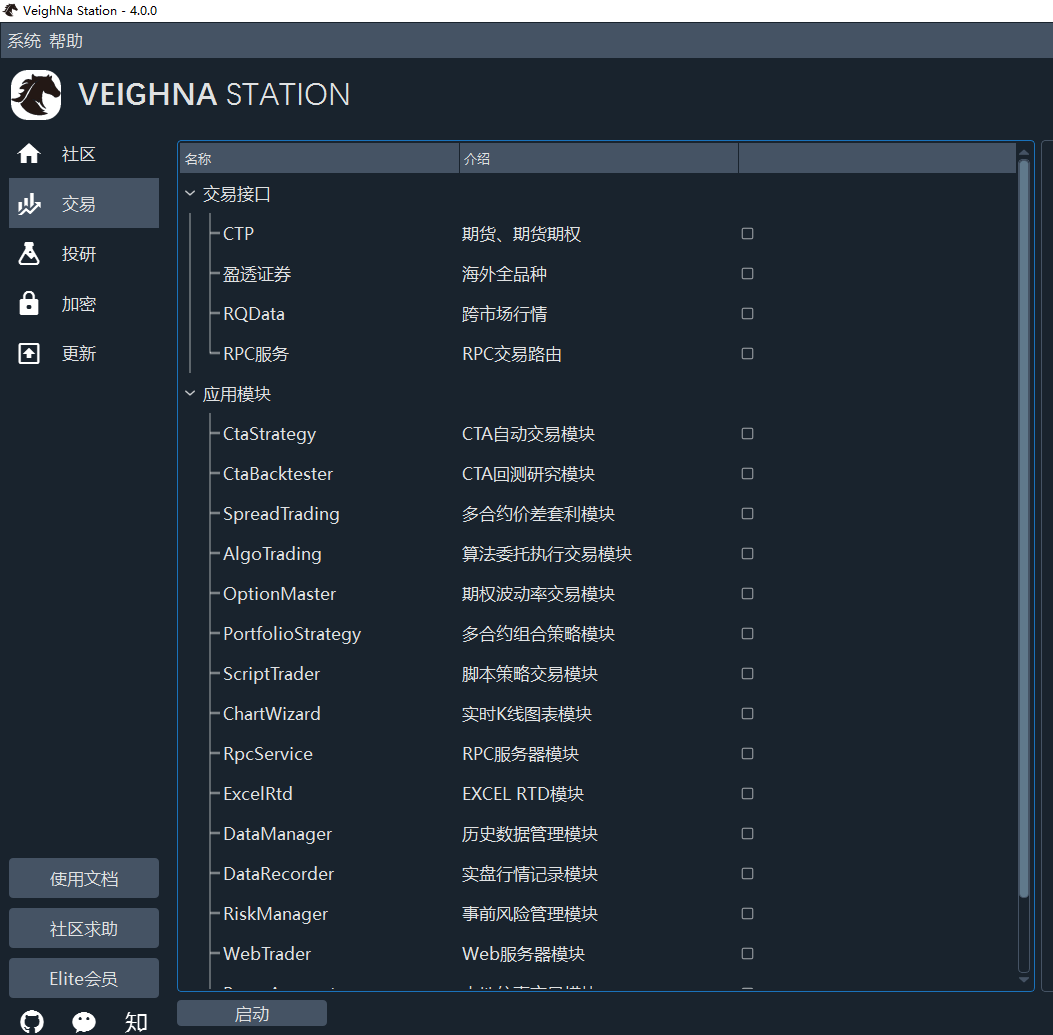Select the RPC服务 tree row
This screenshot has height=1035, width=1053.
pos(598,353)
